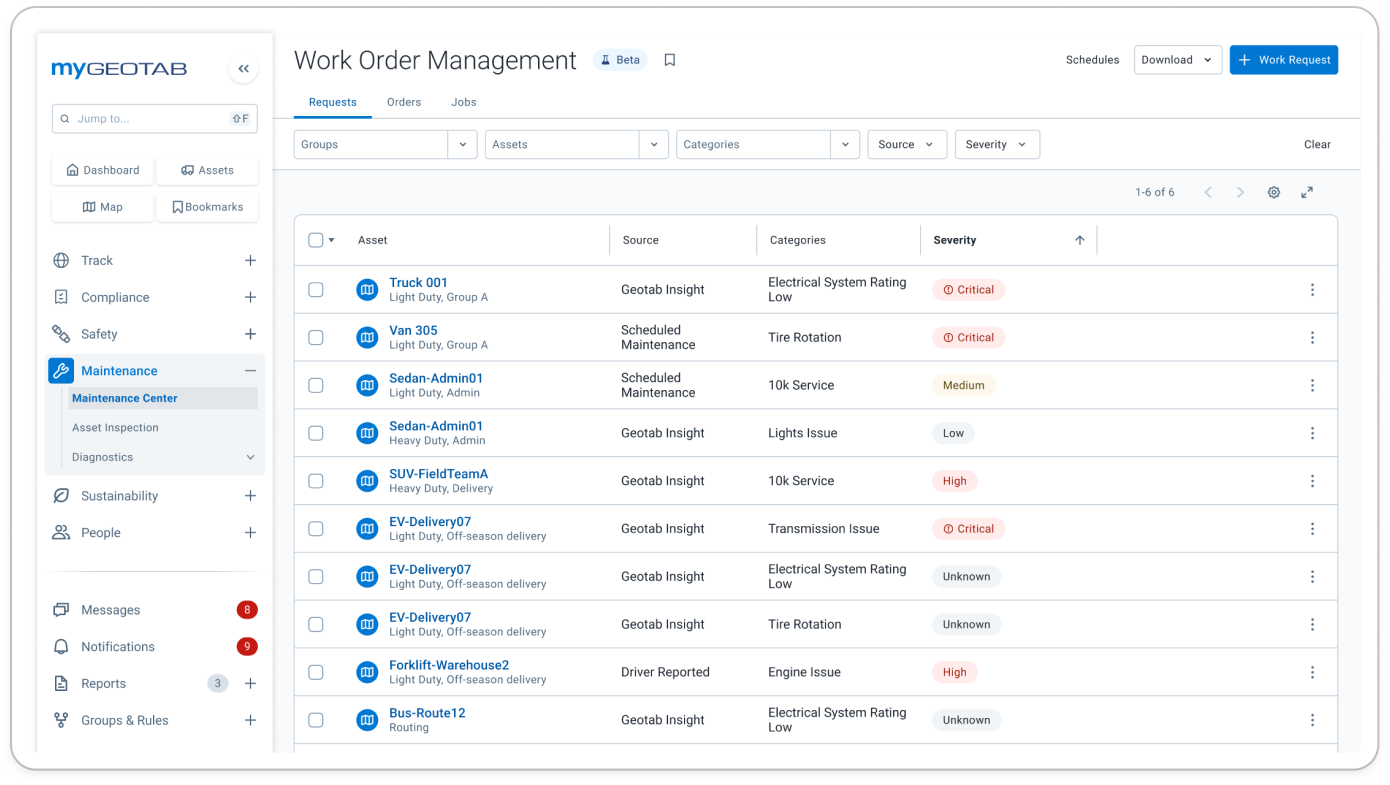The width and height of the screenshot is (1390, 785).
Task: Open the Download dropdown
Action: pyautogui.click(x=1178, y=59)
